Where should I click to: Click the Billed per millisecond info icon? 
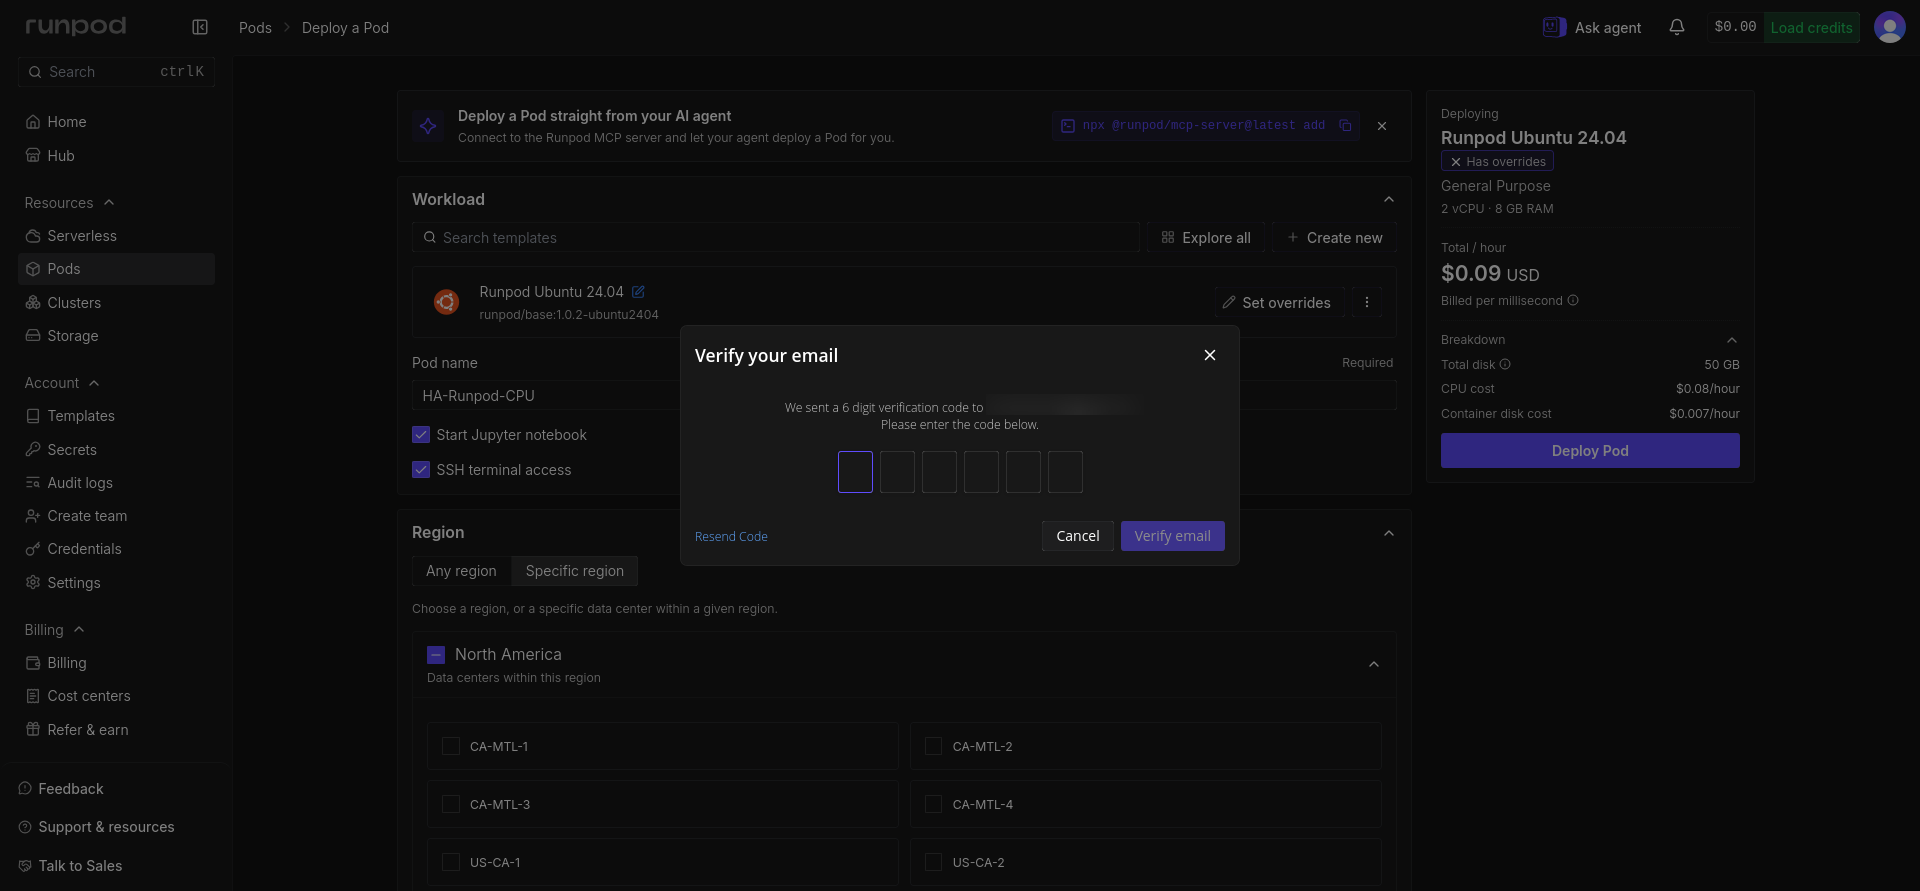tap(1573, 300)
